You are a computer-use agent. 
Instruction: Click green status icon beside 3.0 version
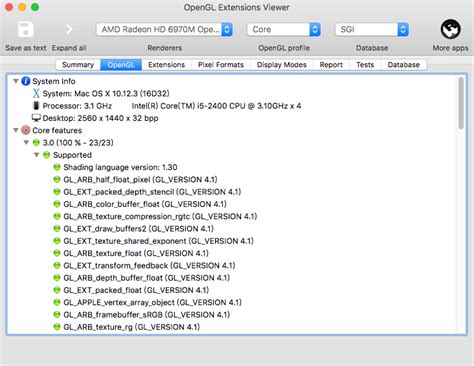[36, 143]
